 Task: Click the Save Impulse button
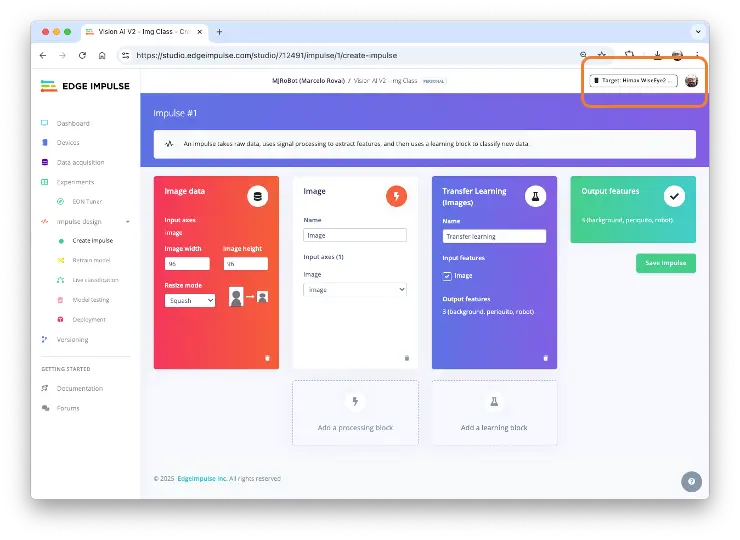(x=665, y=263)
